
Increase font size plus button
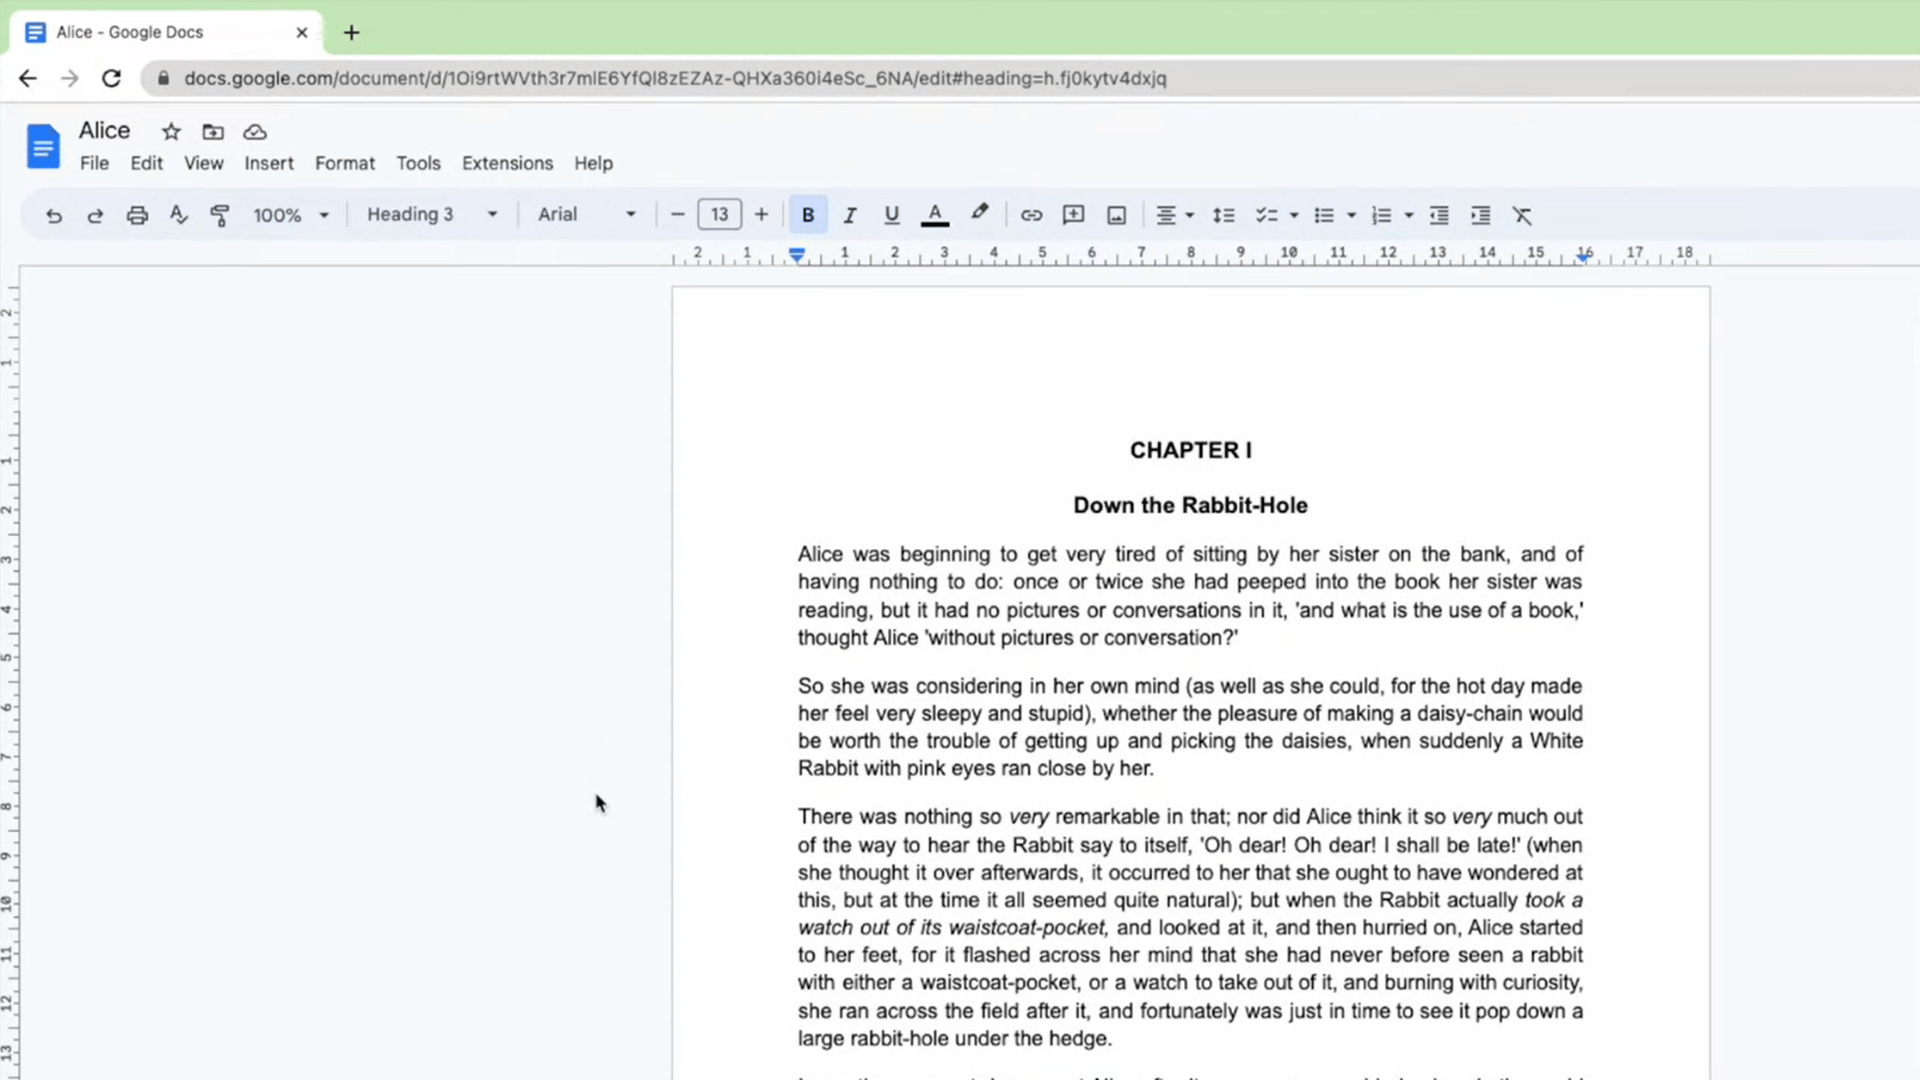pyautogui.click(x=761, y=214)
